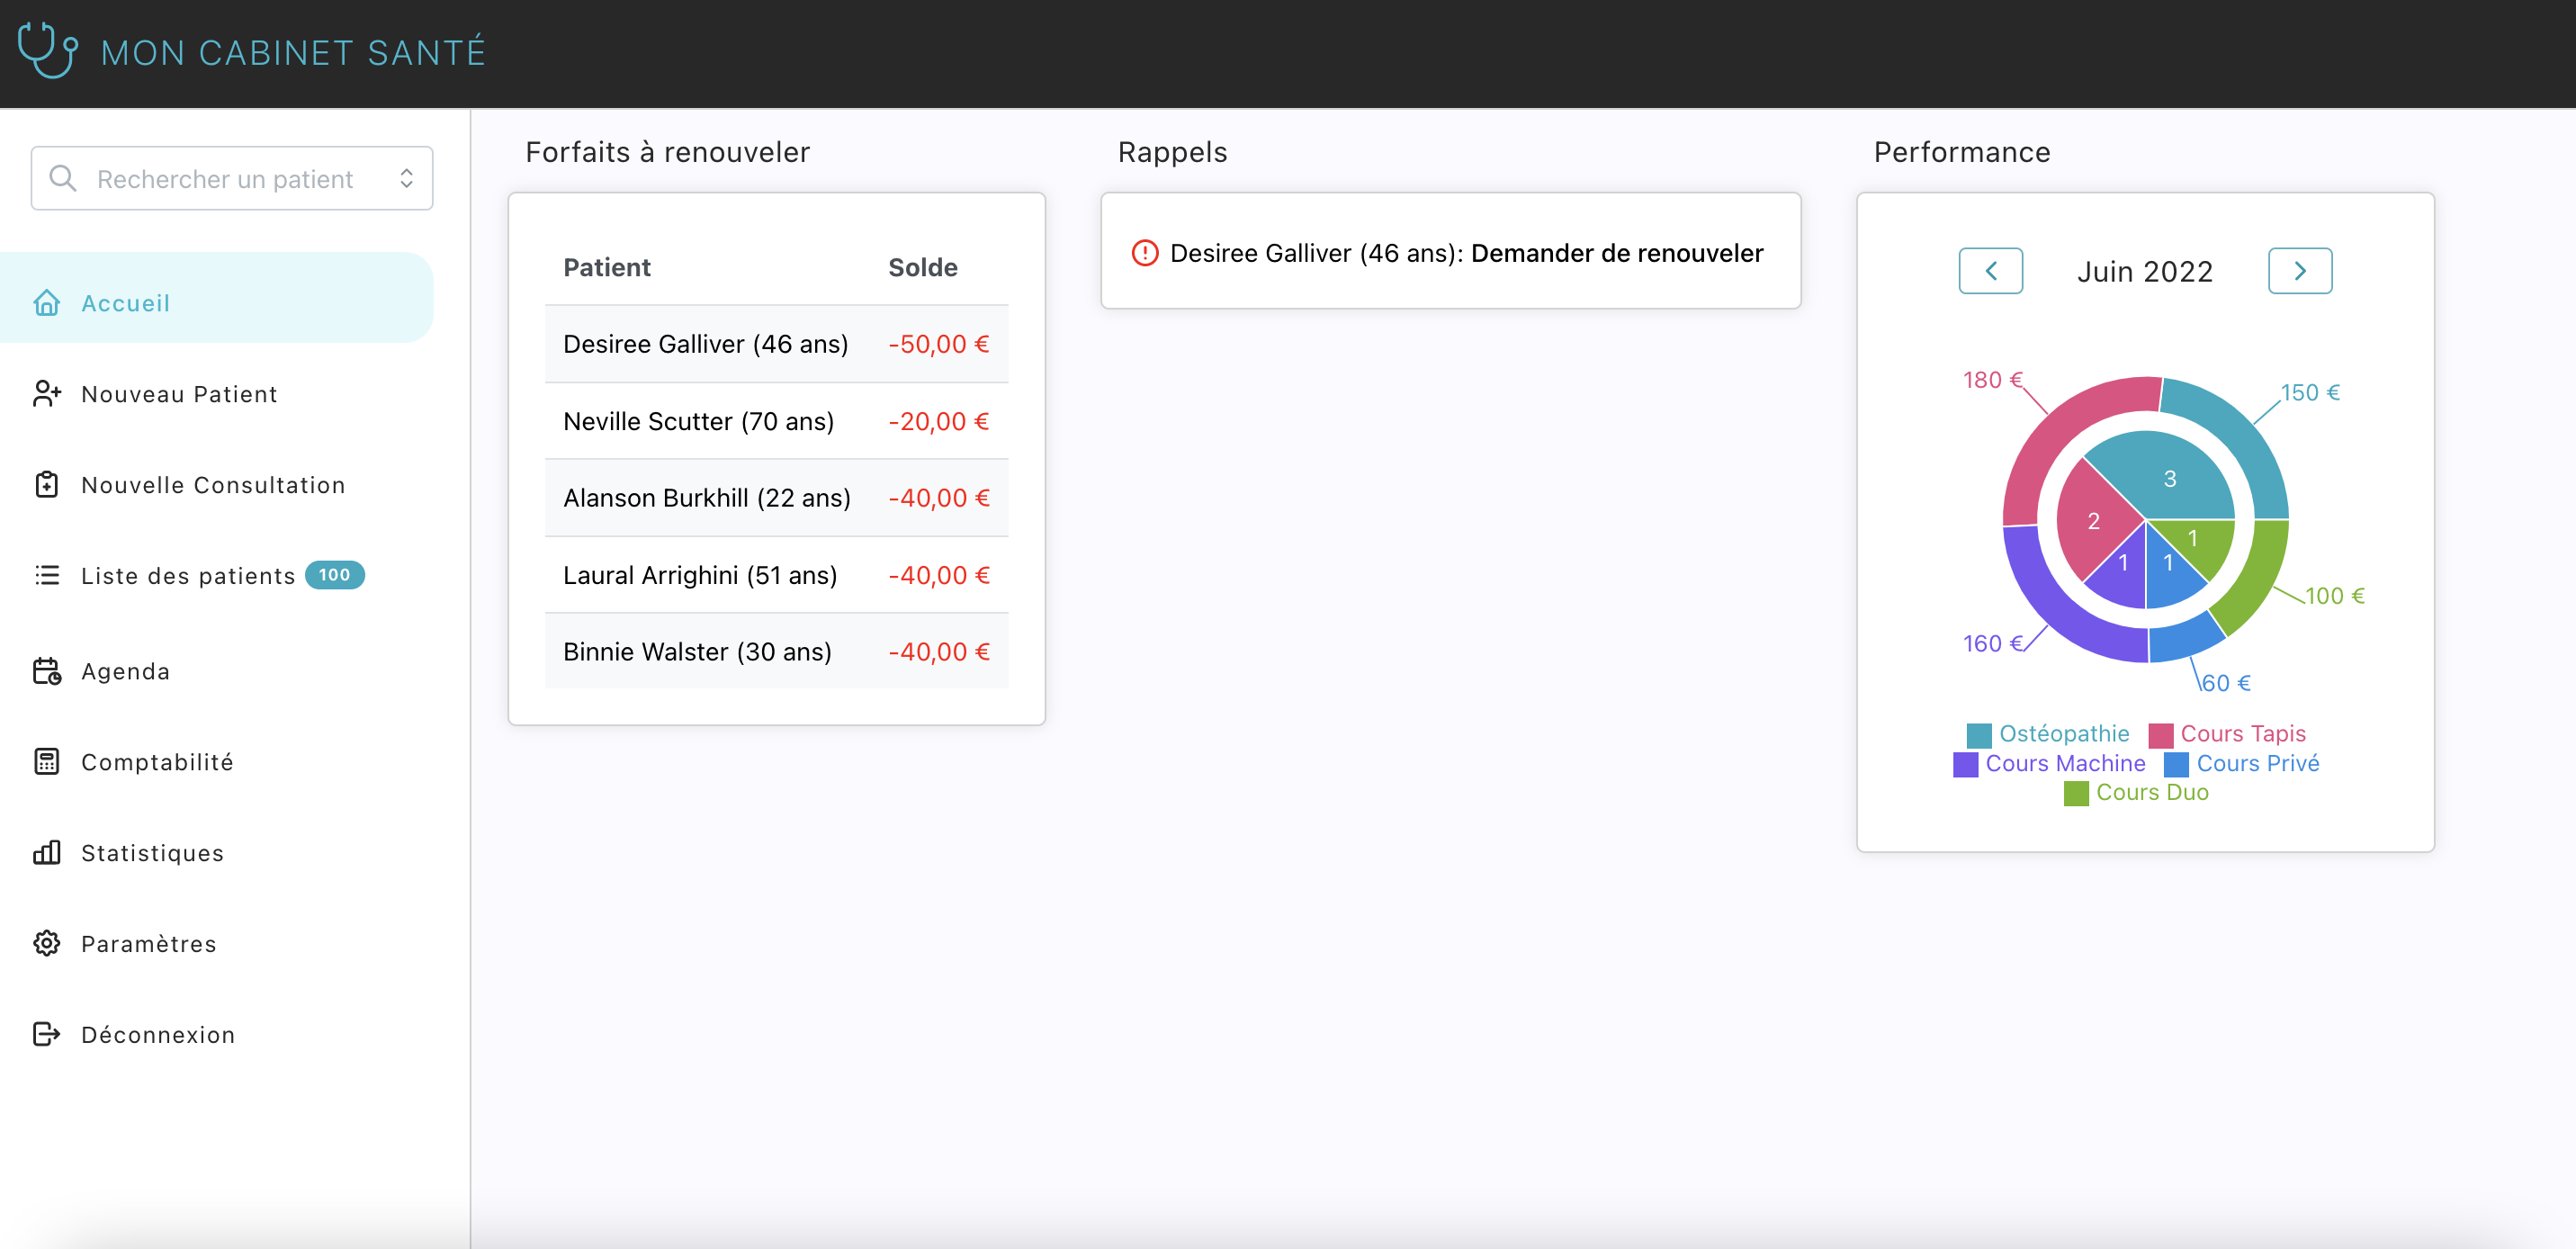Click the Nouvelle Consultation clipboard icon
The height and width of the screenshot is (1249, 2576).
pyautogui.click(x=47, y=485)
